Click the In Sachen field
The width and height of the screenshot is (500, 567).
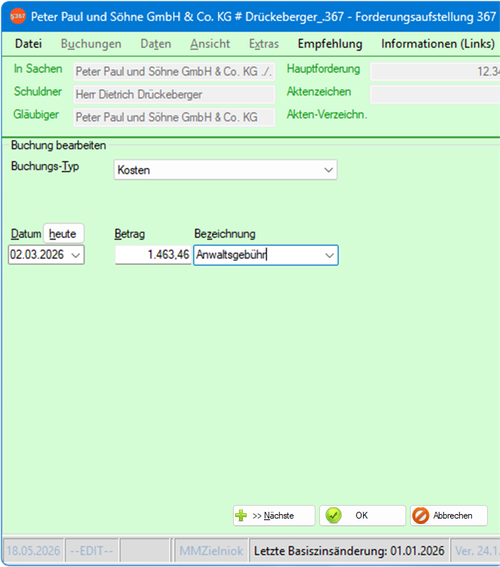click(x=174, y=72)
